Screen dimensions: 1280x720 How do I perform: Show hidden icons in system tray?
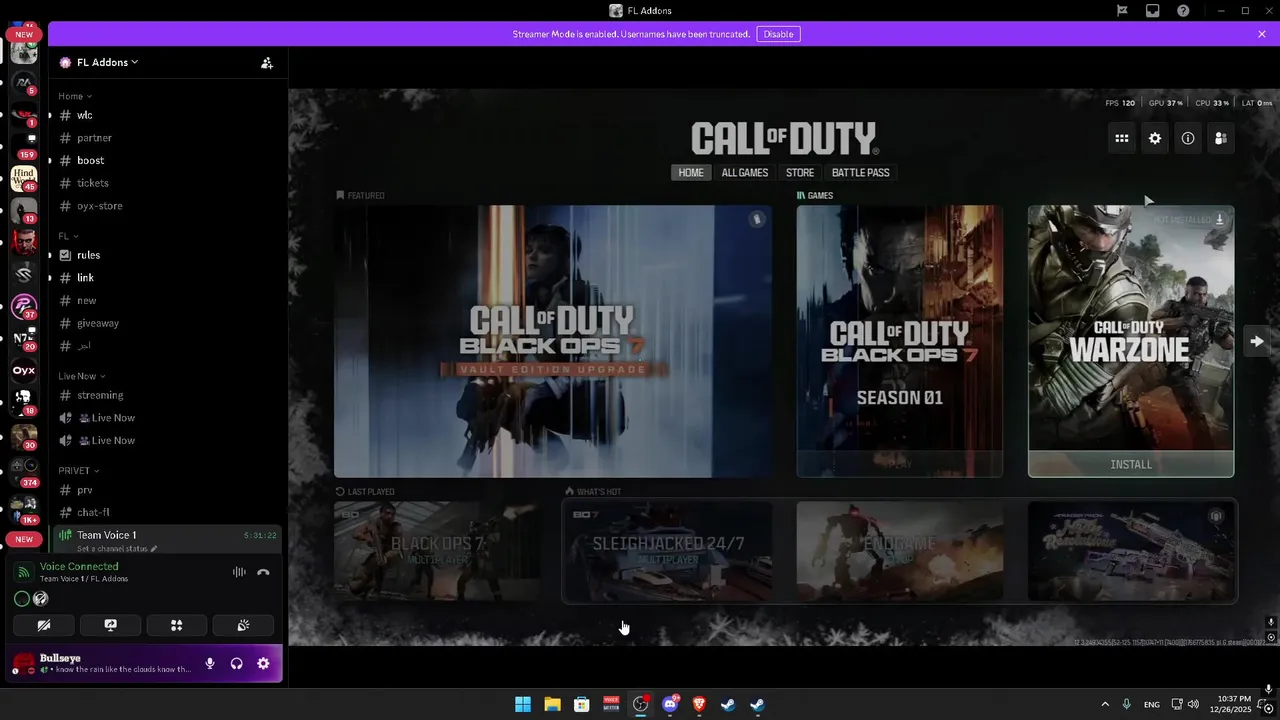[1104, 704]
